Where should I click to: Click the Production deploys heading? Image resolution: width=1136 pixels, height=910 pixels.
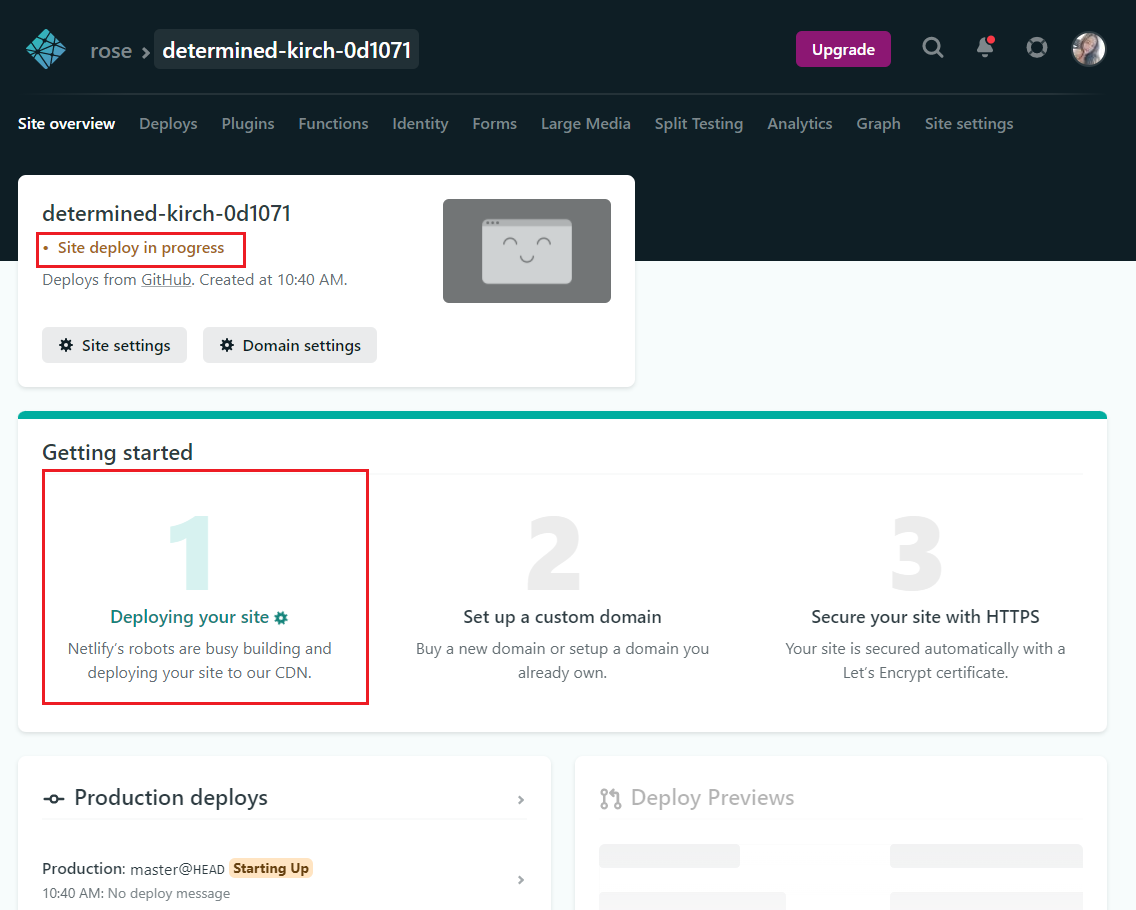tap(171, 798)
